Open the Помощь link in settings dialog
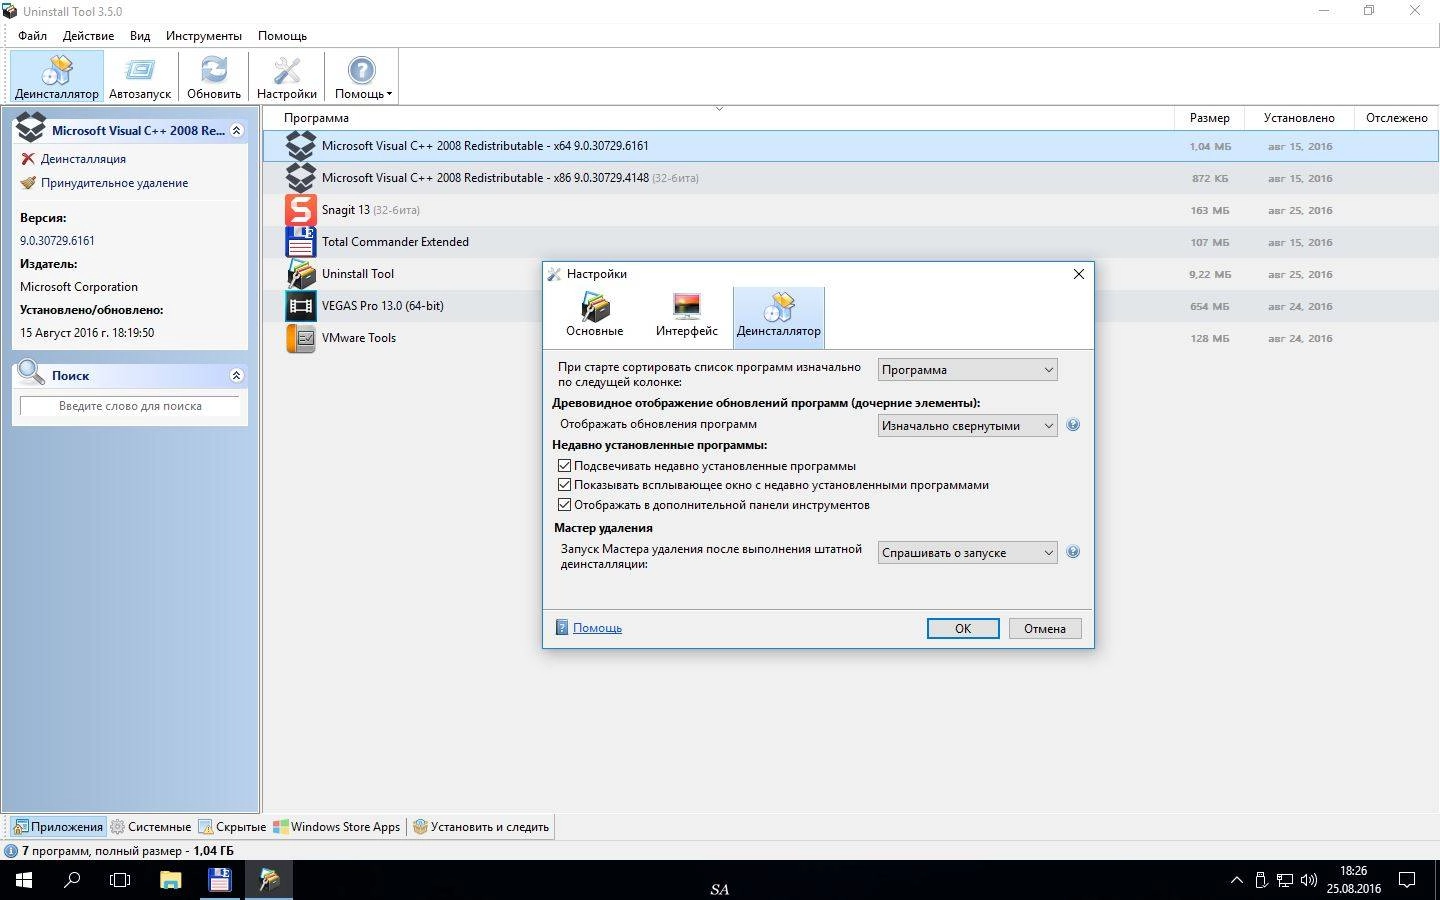This screenshot has height=900, width=1440. (x=597, y=628)
